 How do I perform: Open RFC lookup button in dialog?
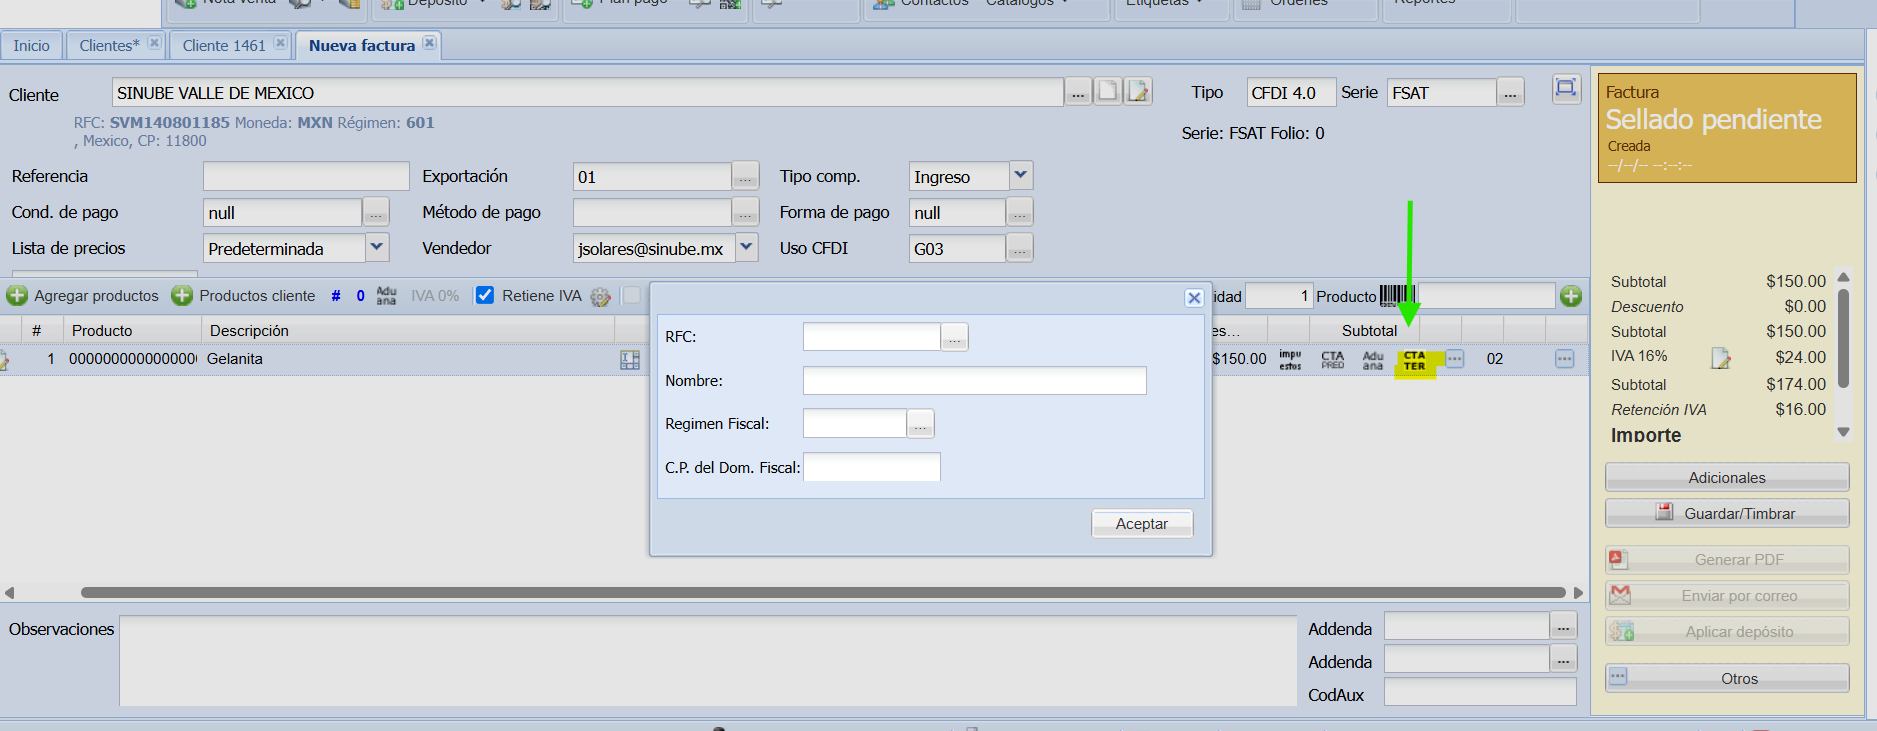(x=954, y=337)
